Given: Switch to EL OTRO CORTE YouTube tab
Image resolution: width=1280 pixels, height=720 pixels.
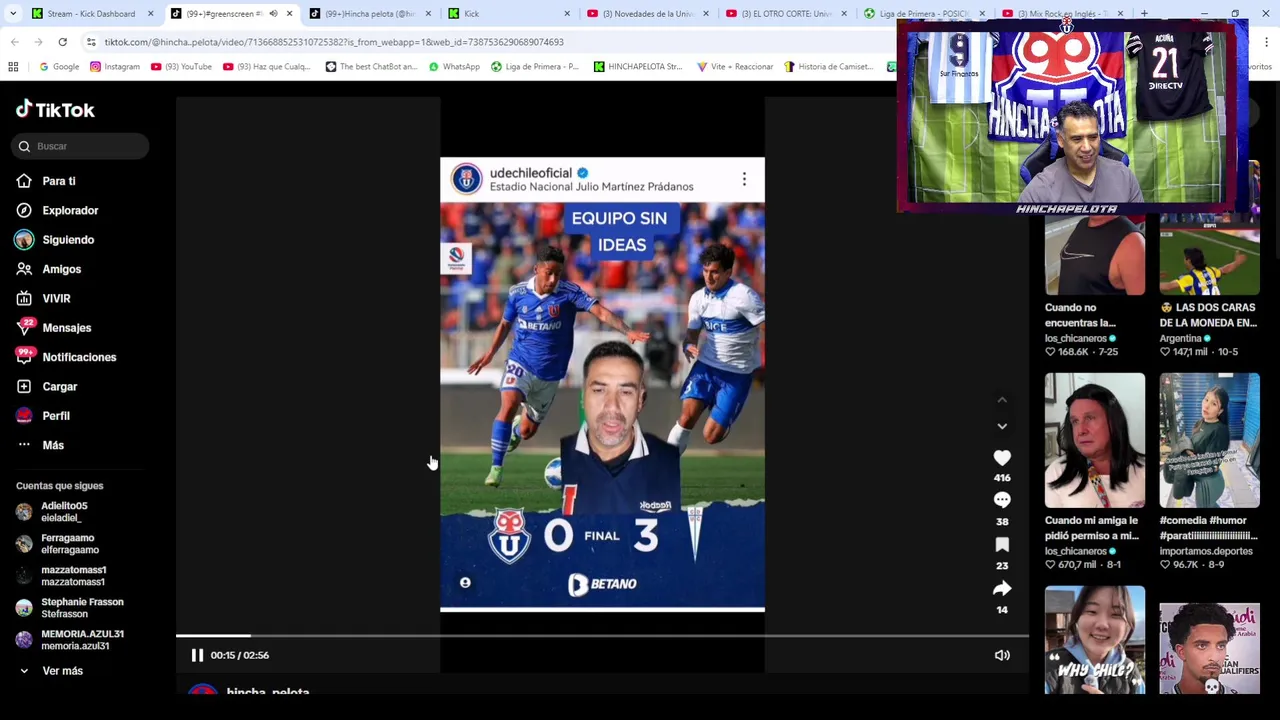Looking at the screenshot, I should click(786, 14).
